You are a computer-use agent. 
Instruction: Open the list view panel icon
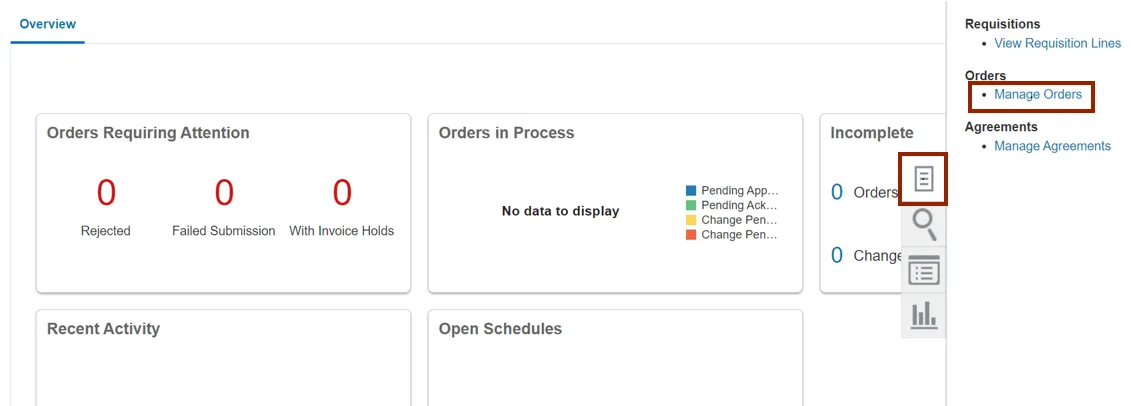(x=924, y=270)
